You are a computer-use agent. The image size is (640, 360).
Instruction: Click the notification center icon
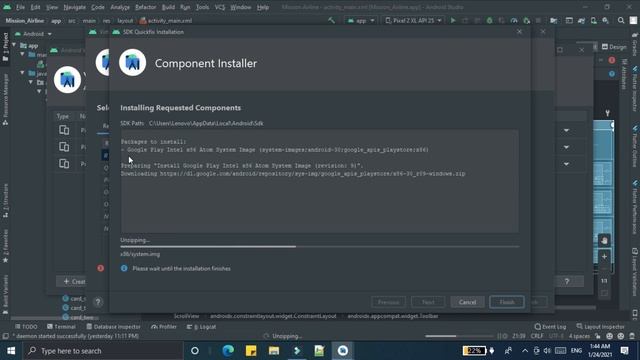(x=624, y=351)
